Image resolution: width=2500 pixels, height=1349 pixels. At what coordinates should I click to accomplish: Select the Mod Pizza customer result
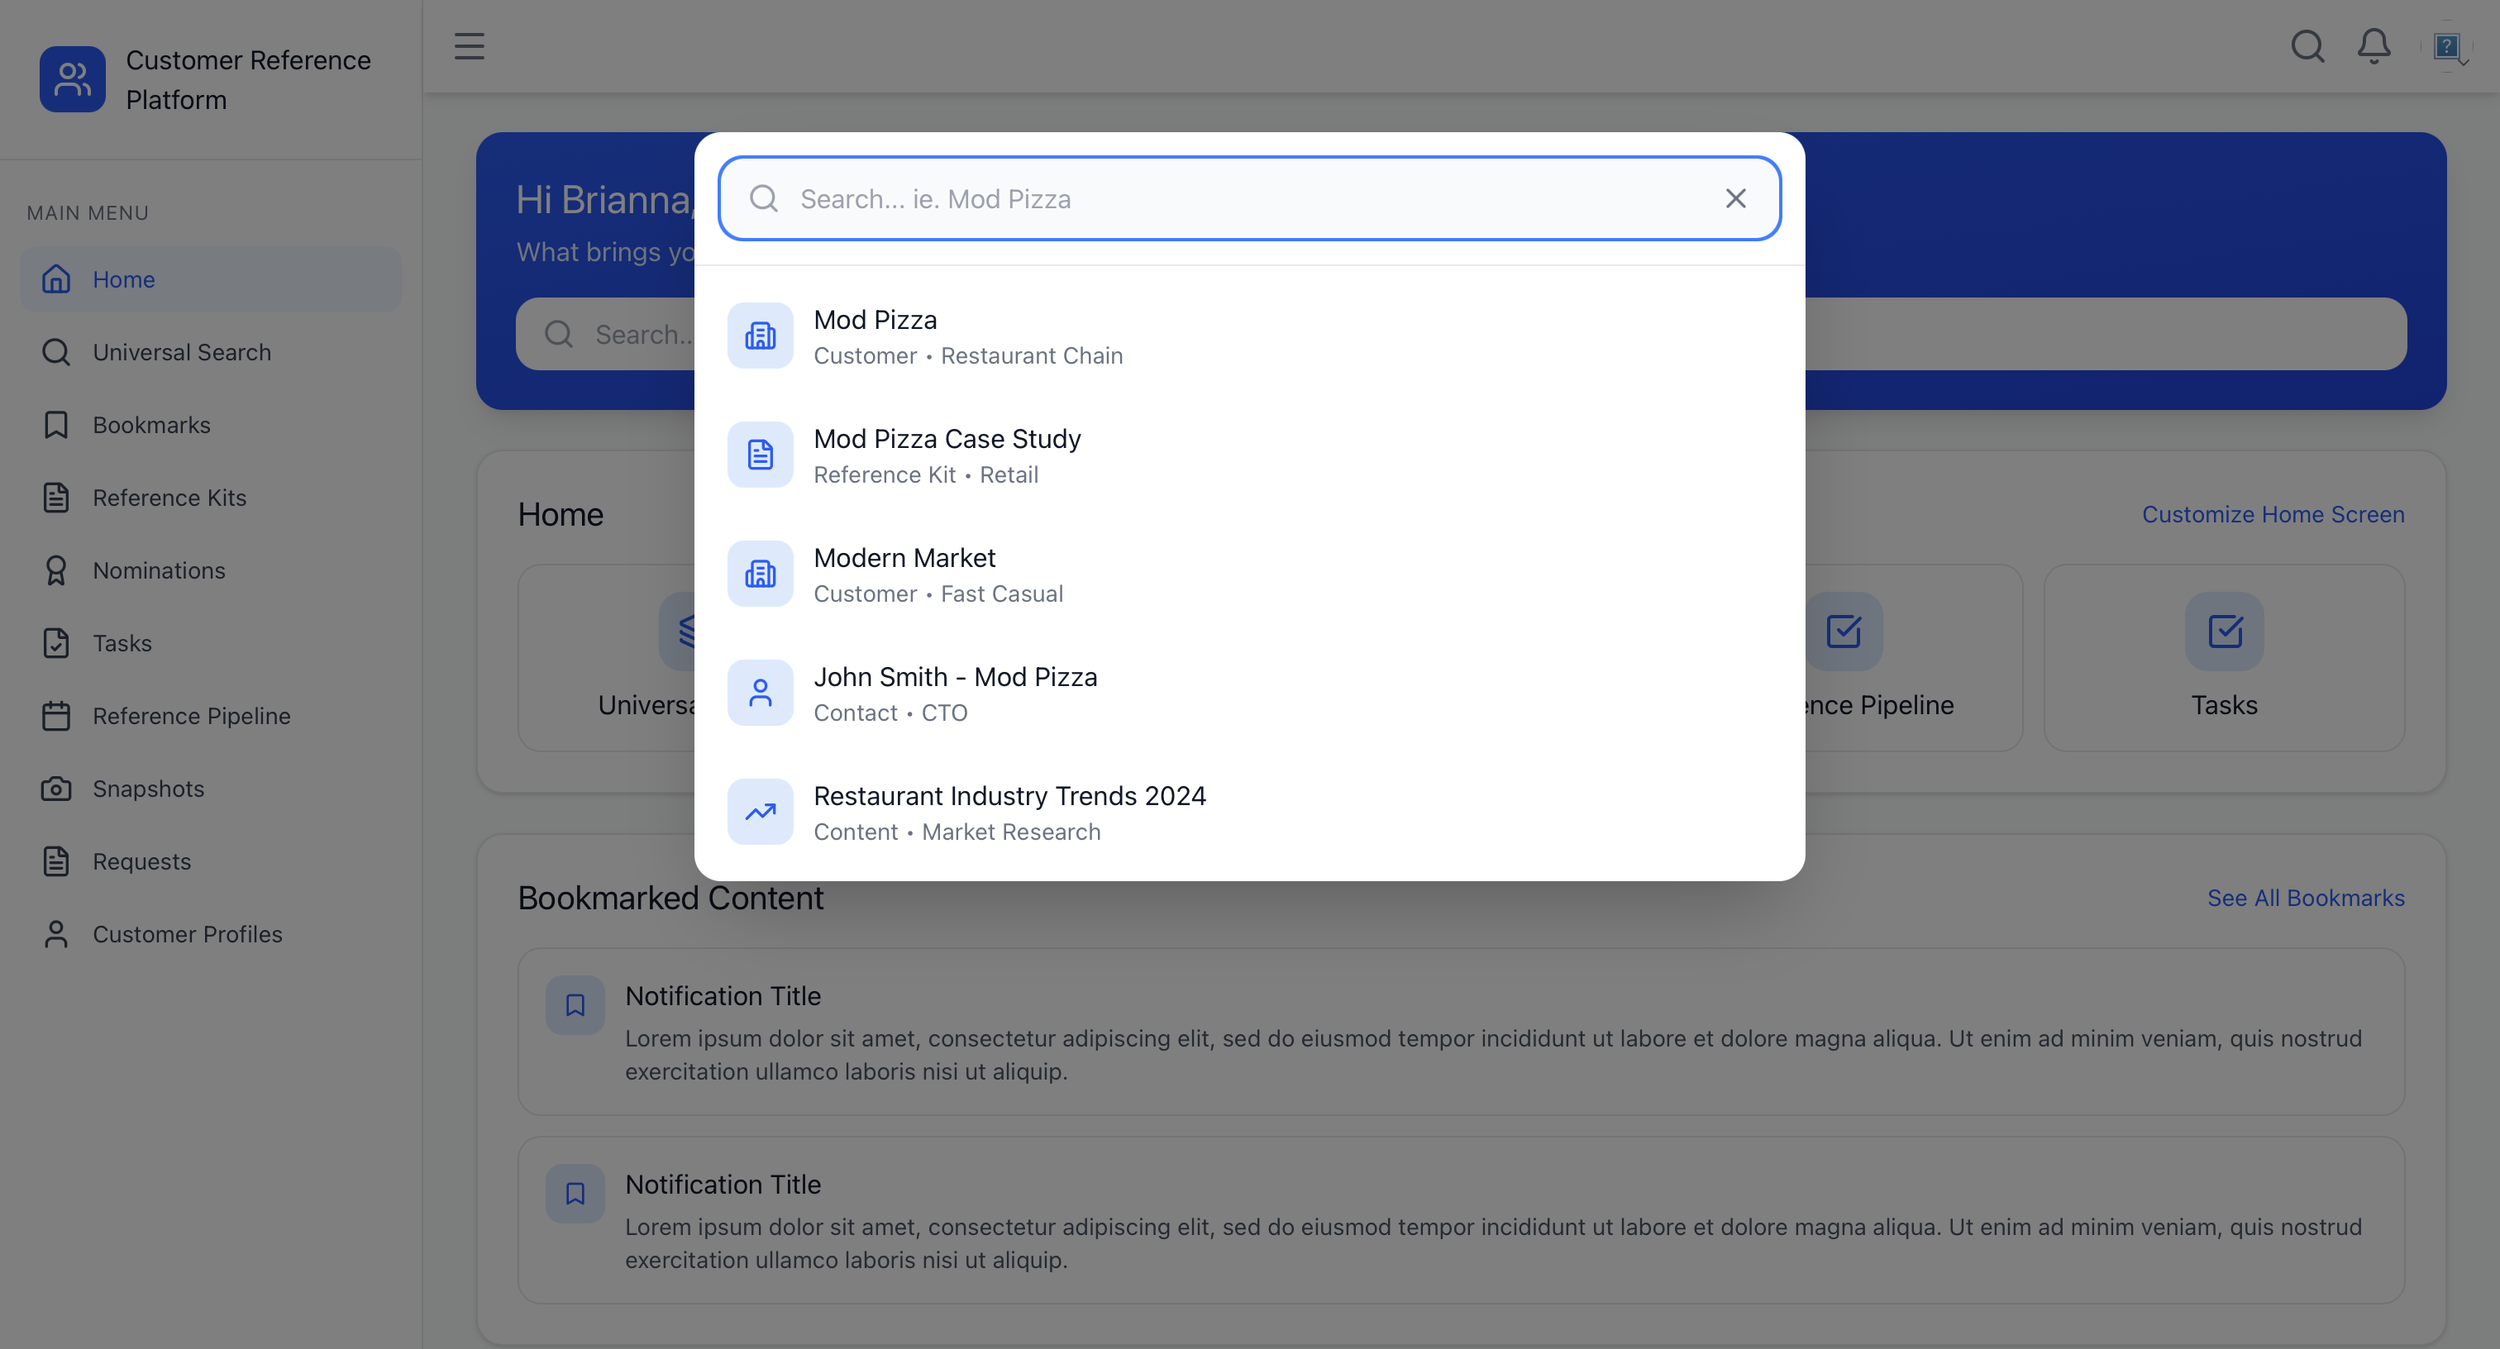(1250, 336)
